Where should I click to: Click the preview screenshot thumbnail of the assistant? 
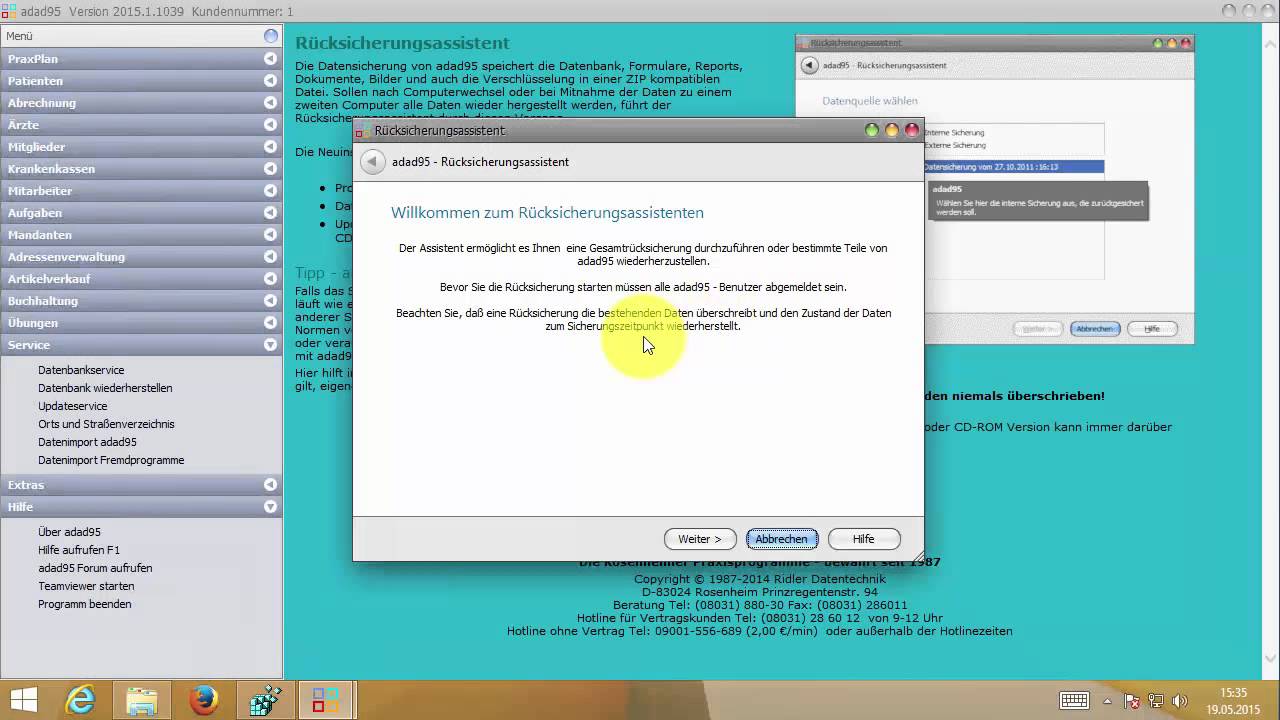(995, 190)
